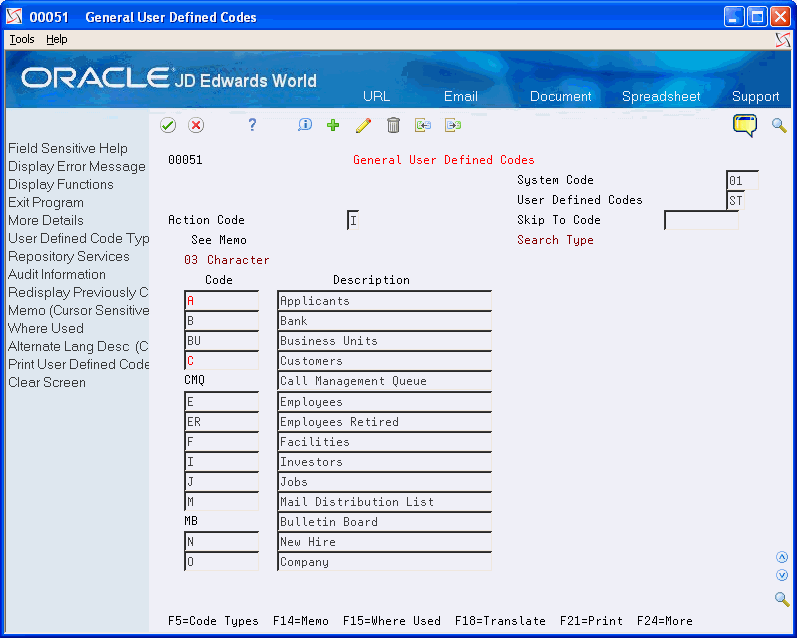
Task: Click the green checkmark OK icon
Action: coord(168,125)
